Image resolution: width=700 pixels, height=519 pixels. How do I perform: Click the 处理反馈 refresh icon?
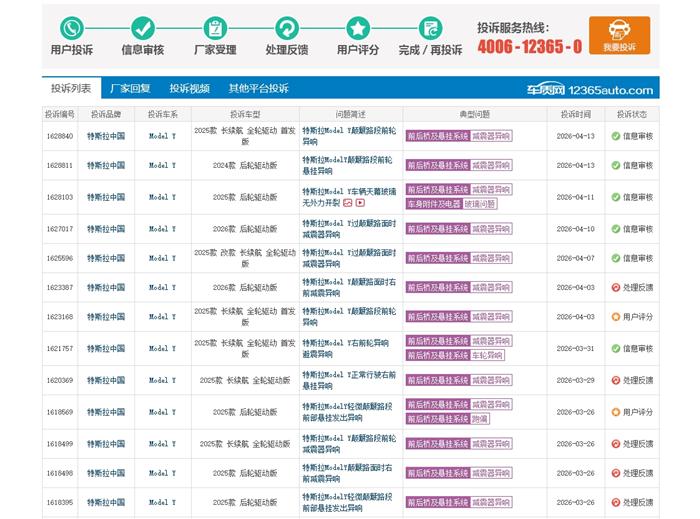tap(287, 28)
